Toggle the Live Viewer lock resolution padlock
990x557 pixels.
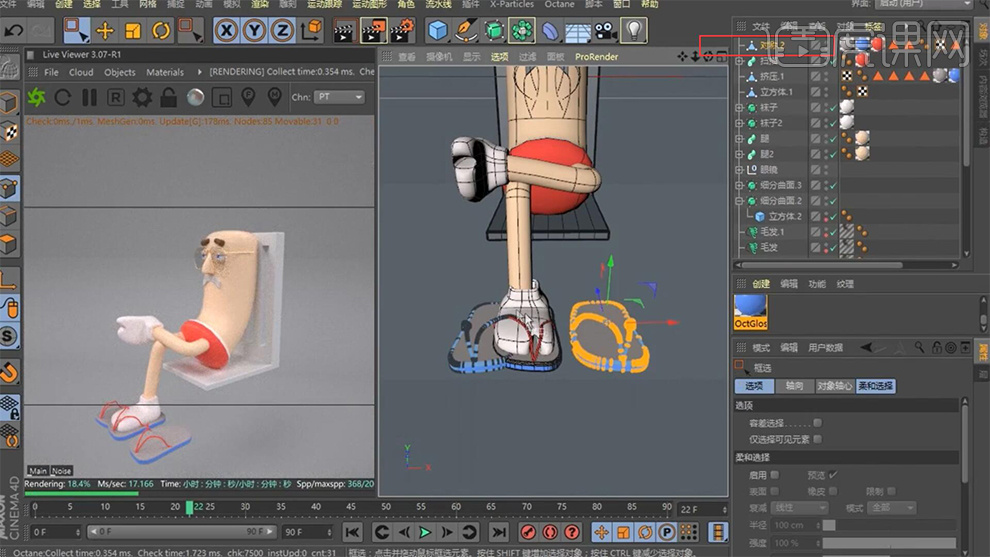169,97
